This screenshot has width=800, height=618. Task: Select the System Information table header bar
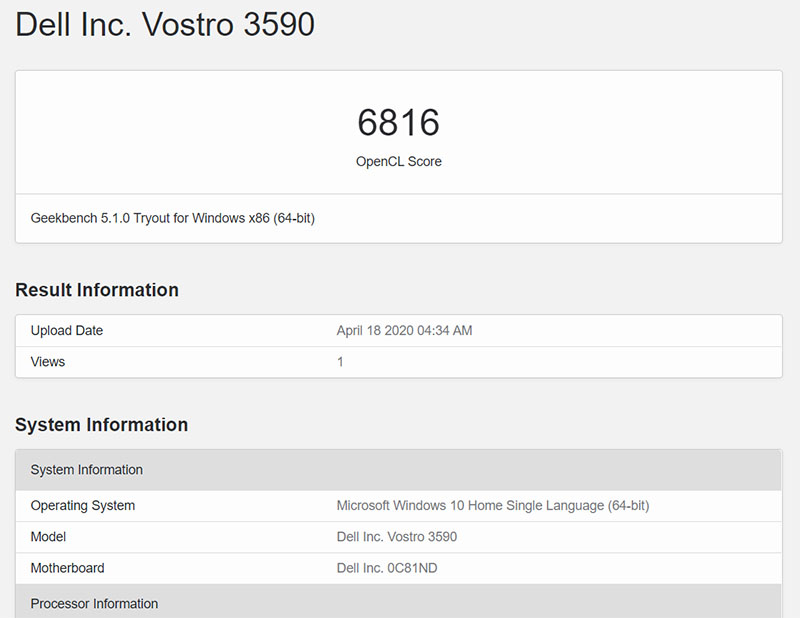coord(400,470)
